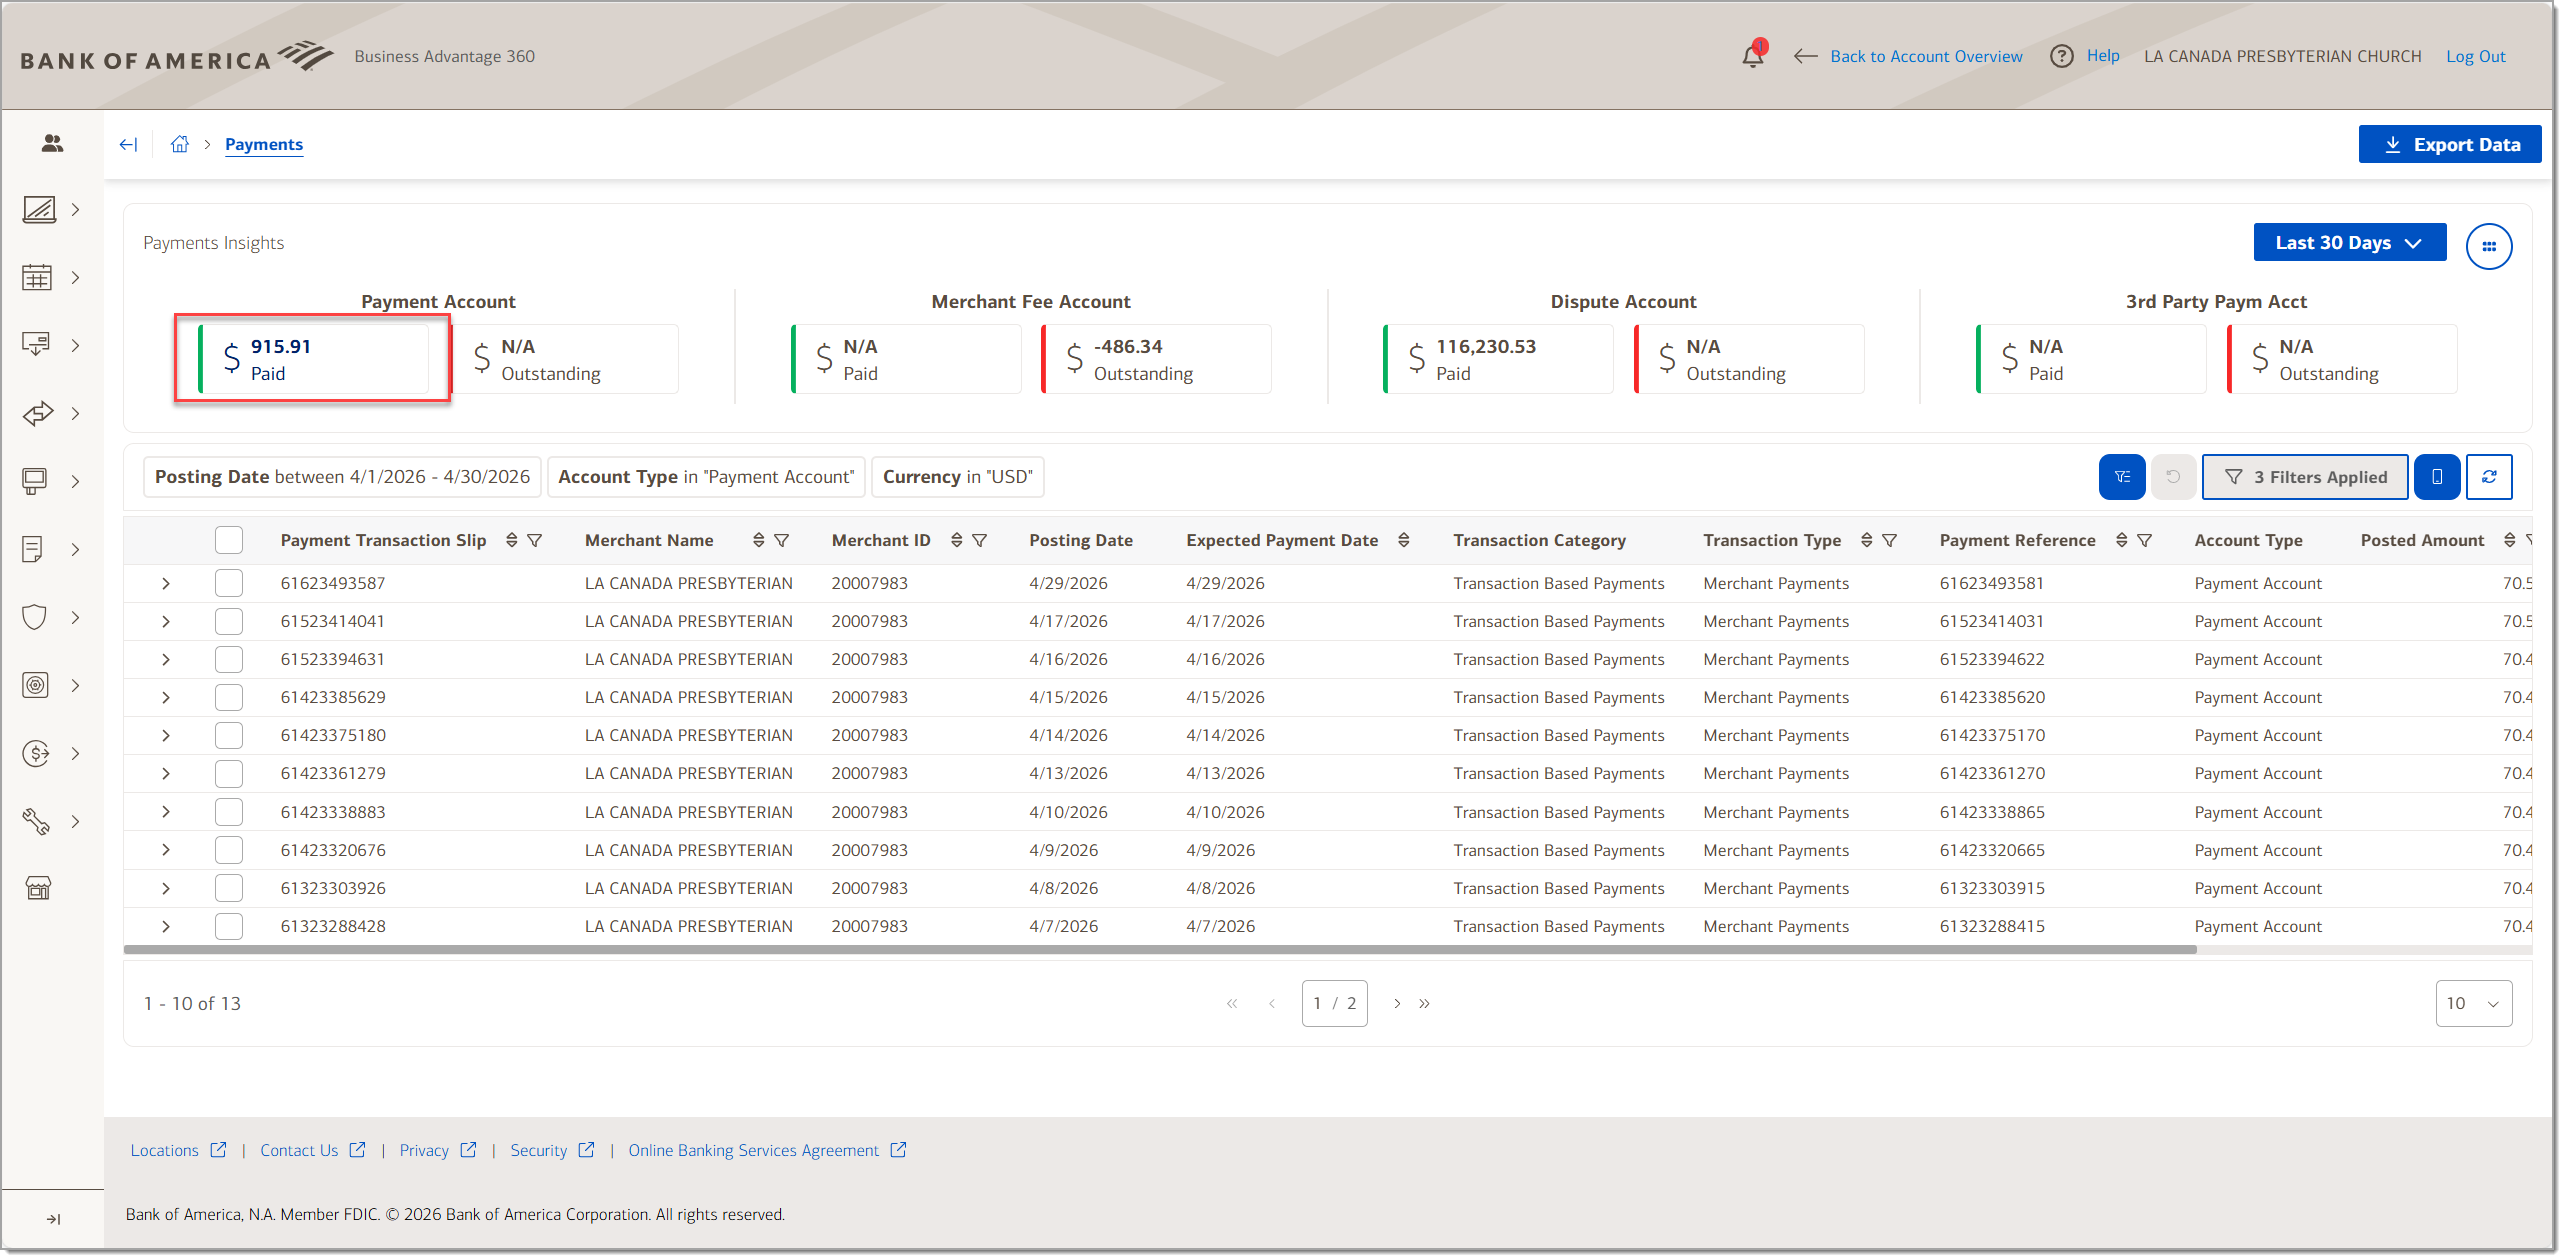
Task: Open the target circle sidebar icon
Action: (36, 685)
